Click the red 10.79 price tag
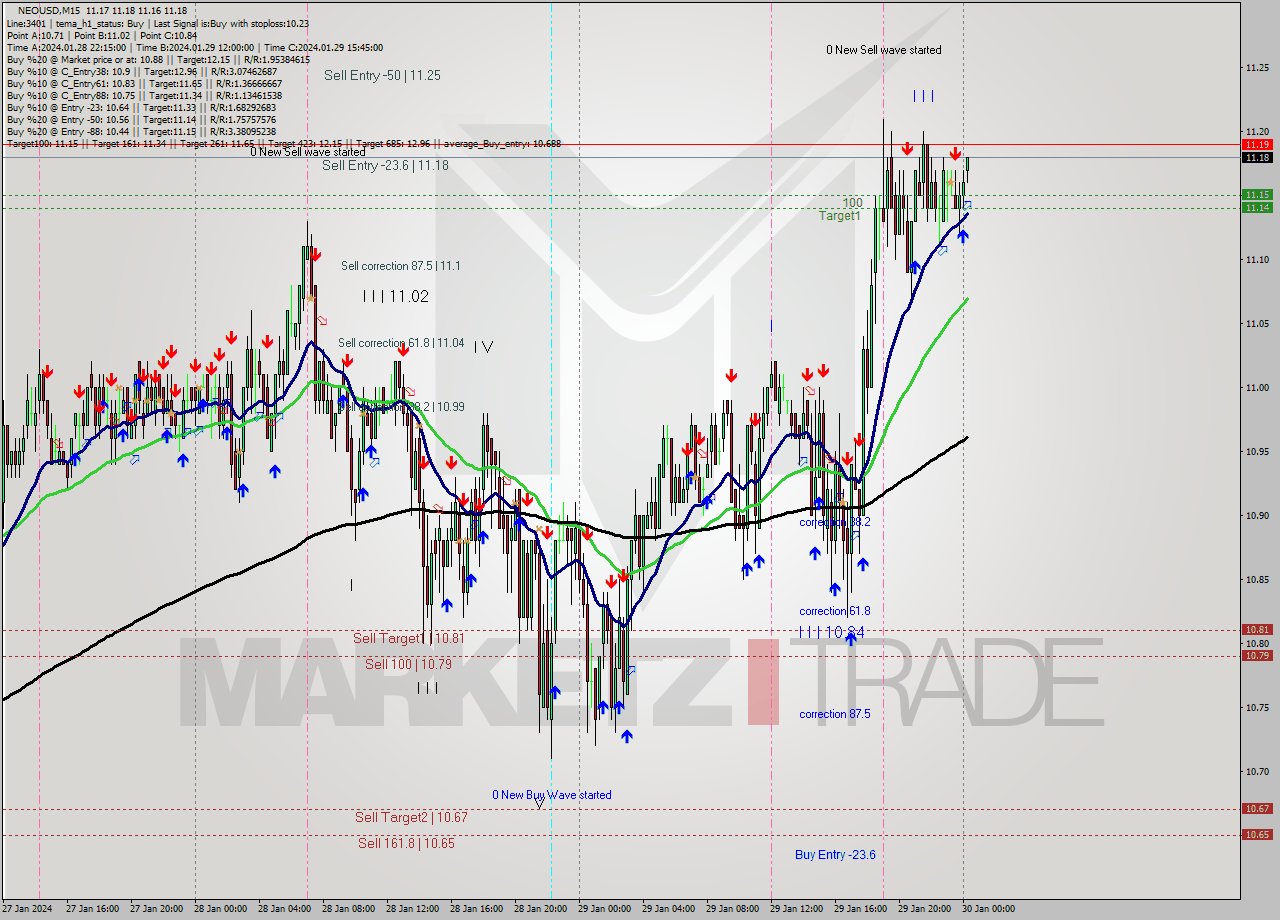This screenshot has height=920, width=1280. point(1257,655)
